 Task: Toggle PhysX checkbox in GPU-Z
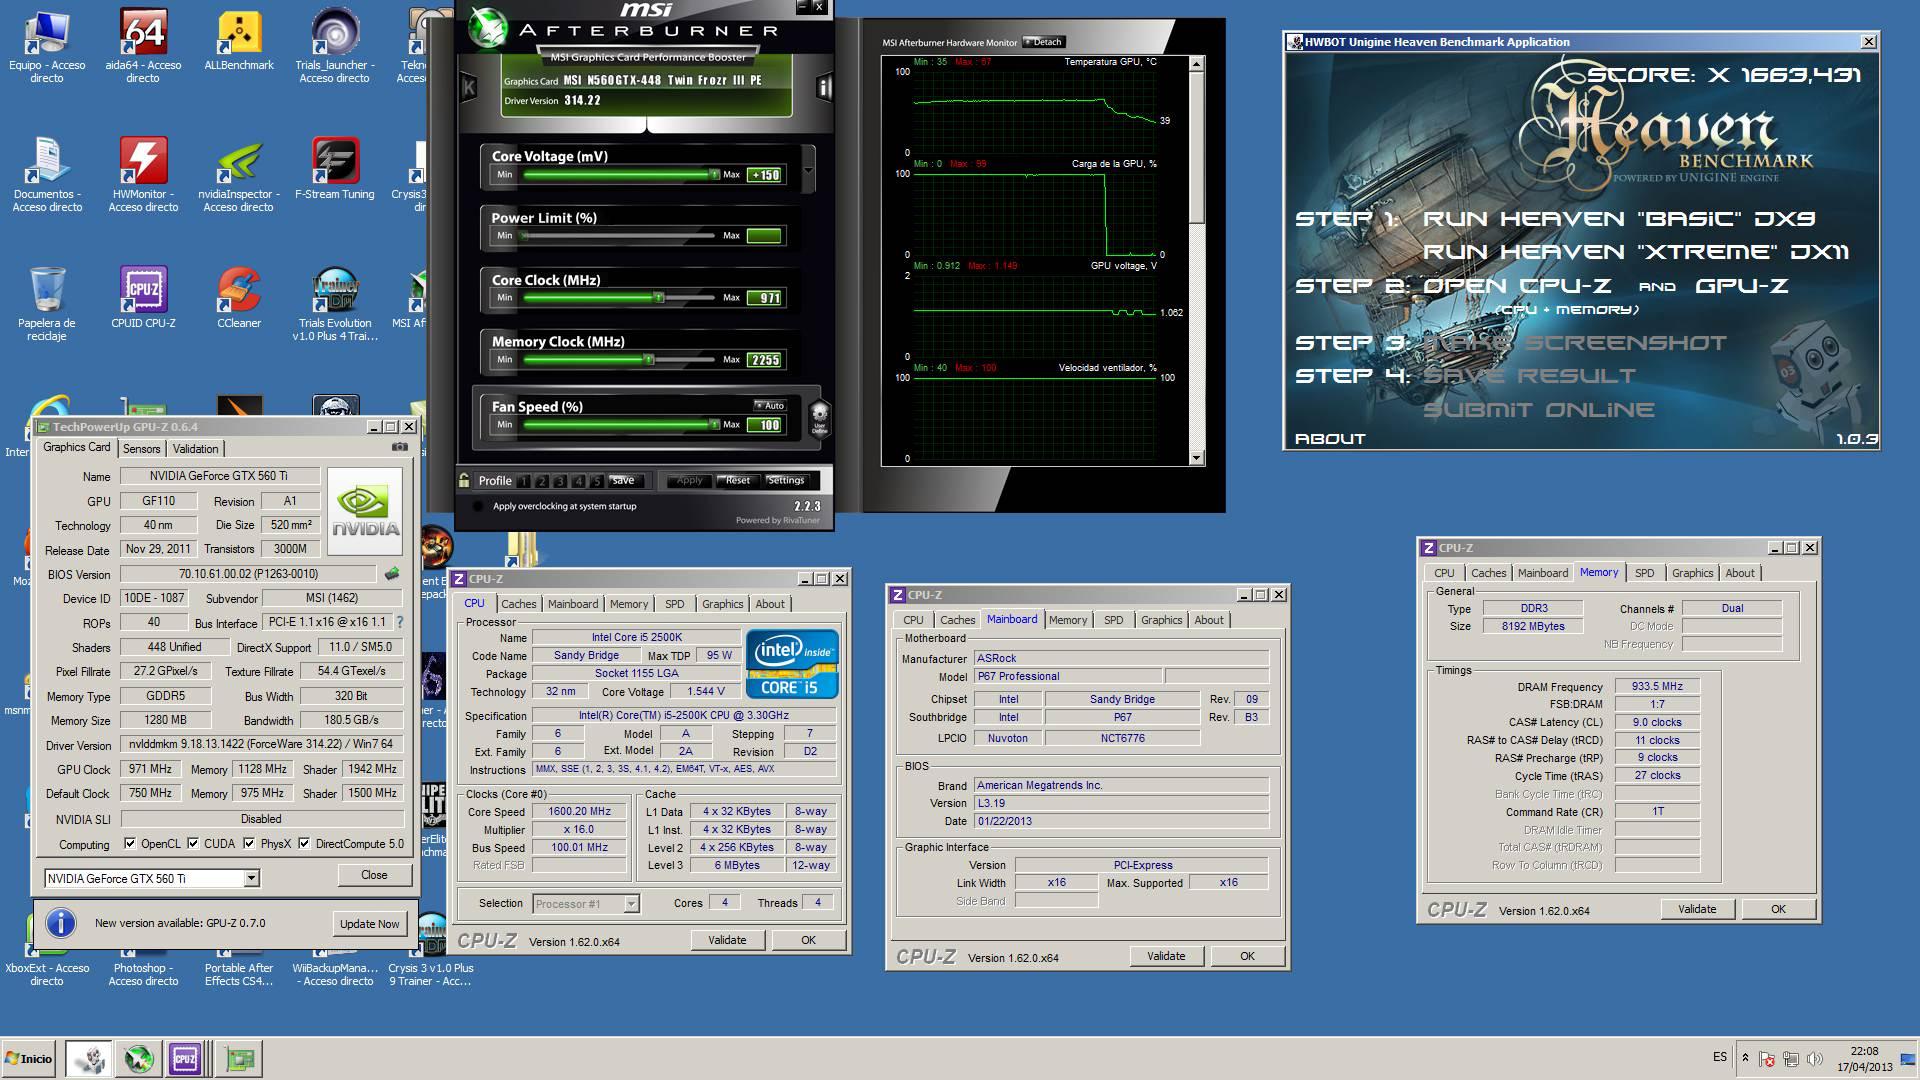pos(249,843)
